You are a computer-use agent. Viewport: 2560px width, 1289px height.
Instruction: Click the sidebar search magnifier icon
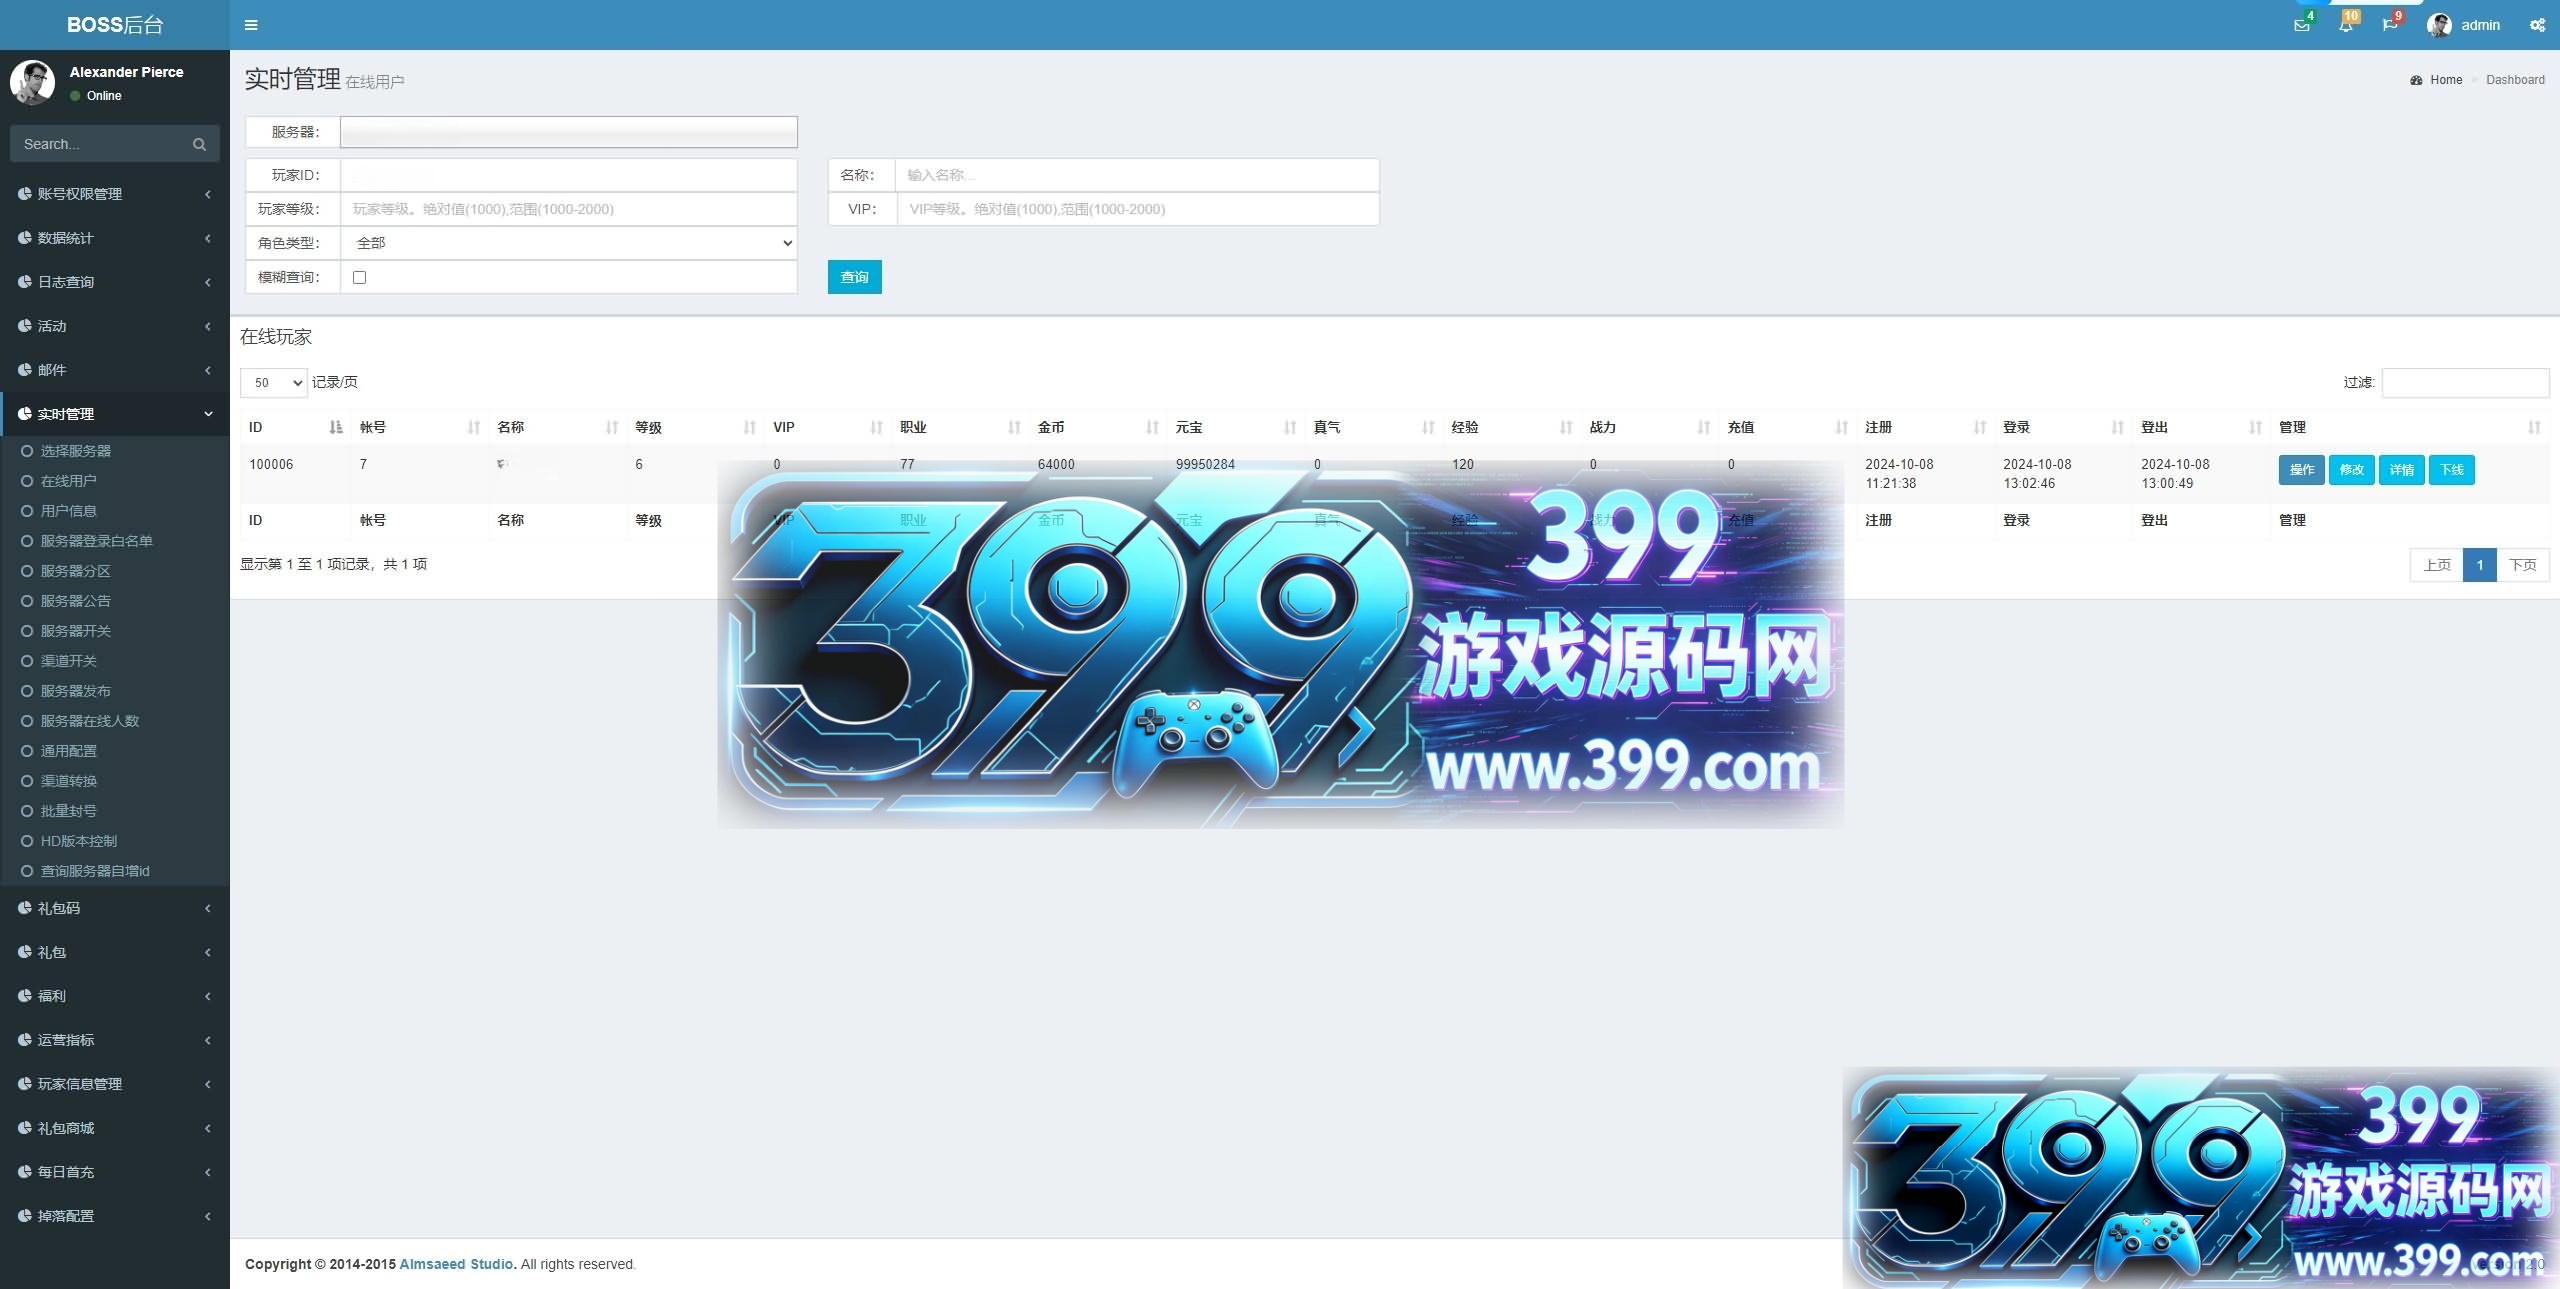coord(199,144)
